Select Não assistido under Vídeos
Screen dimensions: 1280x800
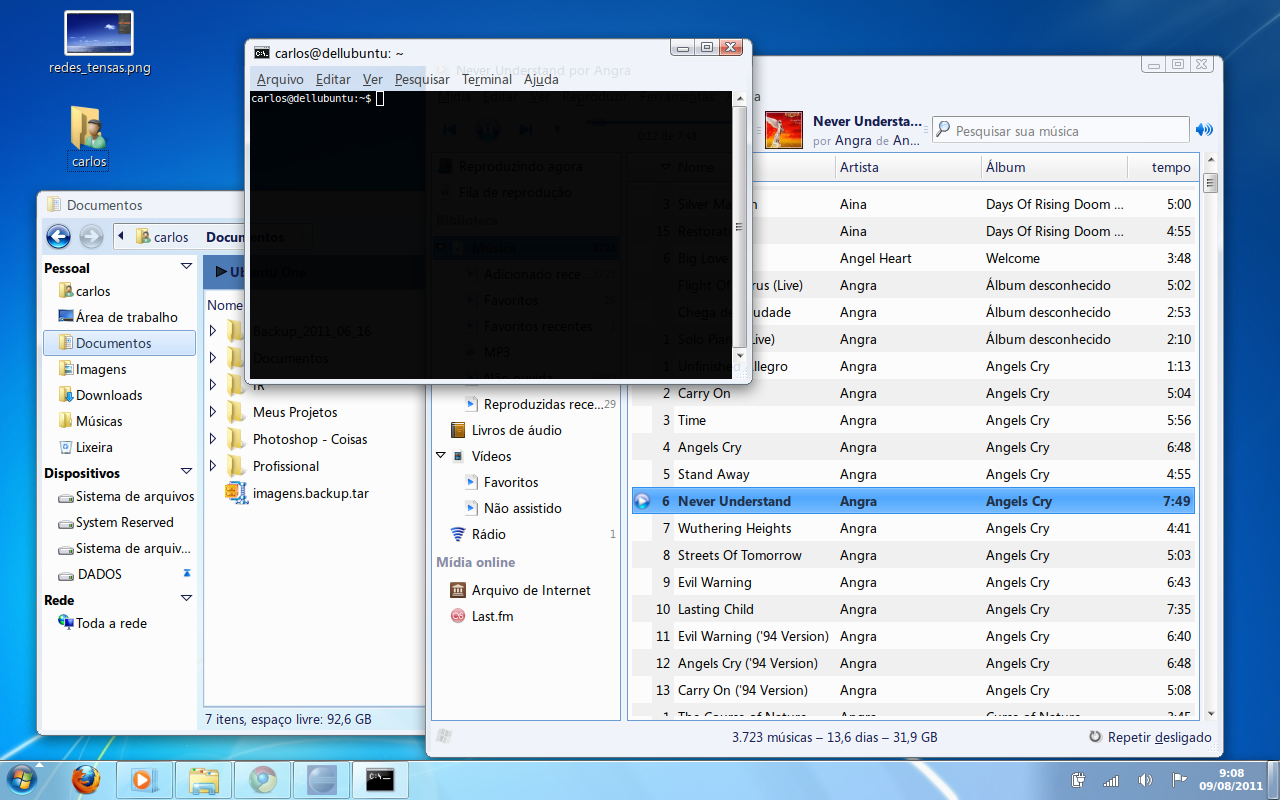tap(514, 508)
